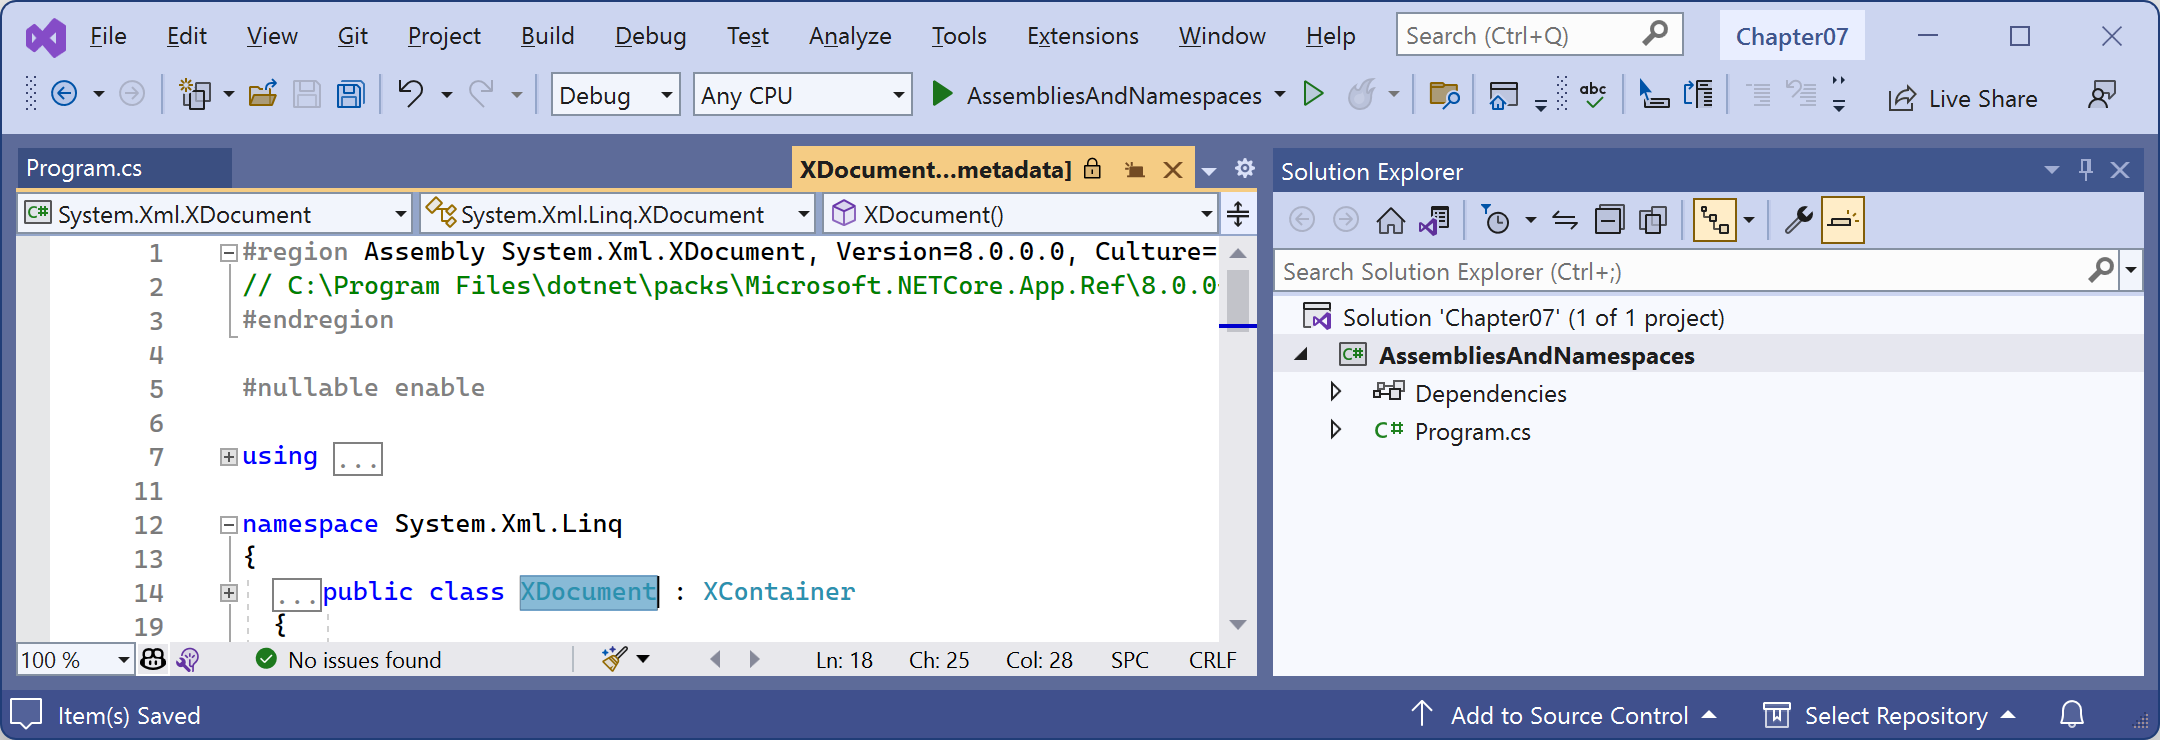Screen dimensions: 2160x740
Task: Open the File menu
Action: [x=108, y=36]
